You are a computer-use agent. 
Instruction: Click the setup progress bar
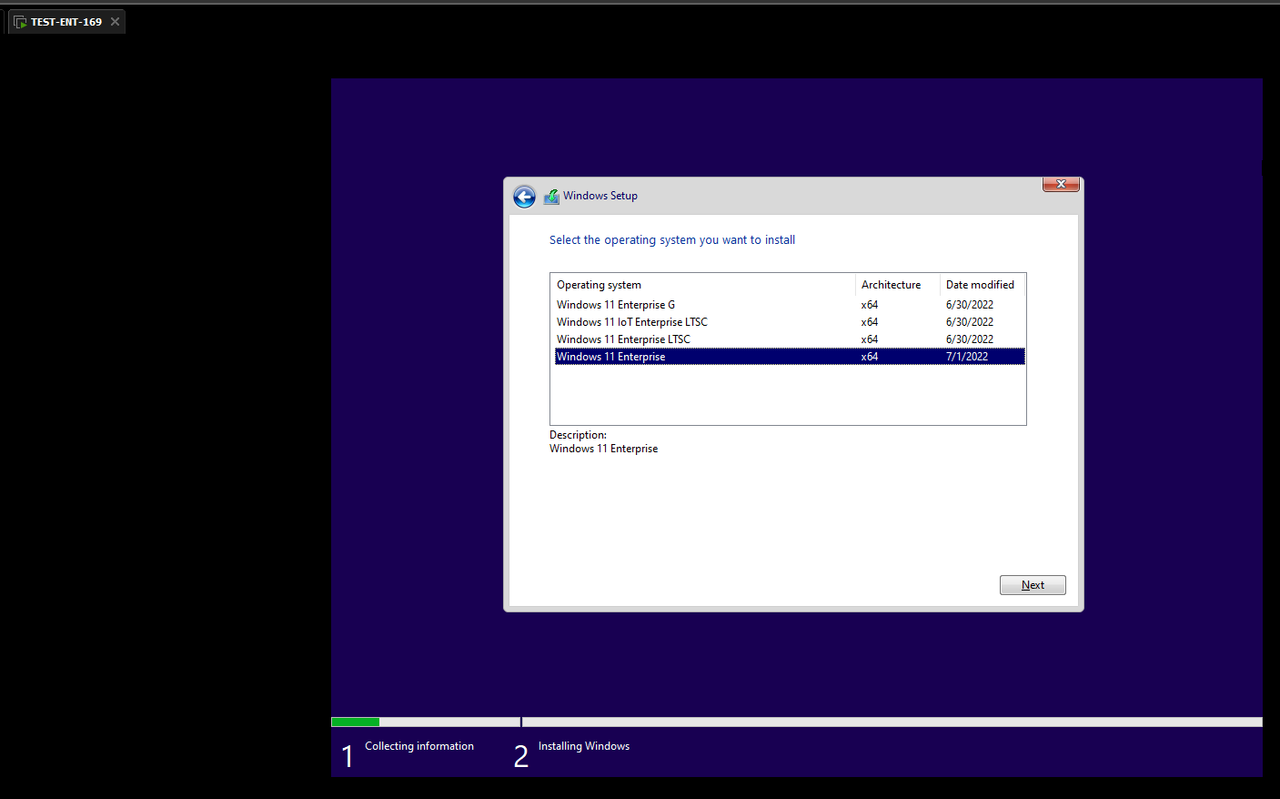(x=797, y=722)
